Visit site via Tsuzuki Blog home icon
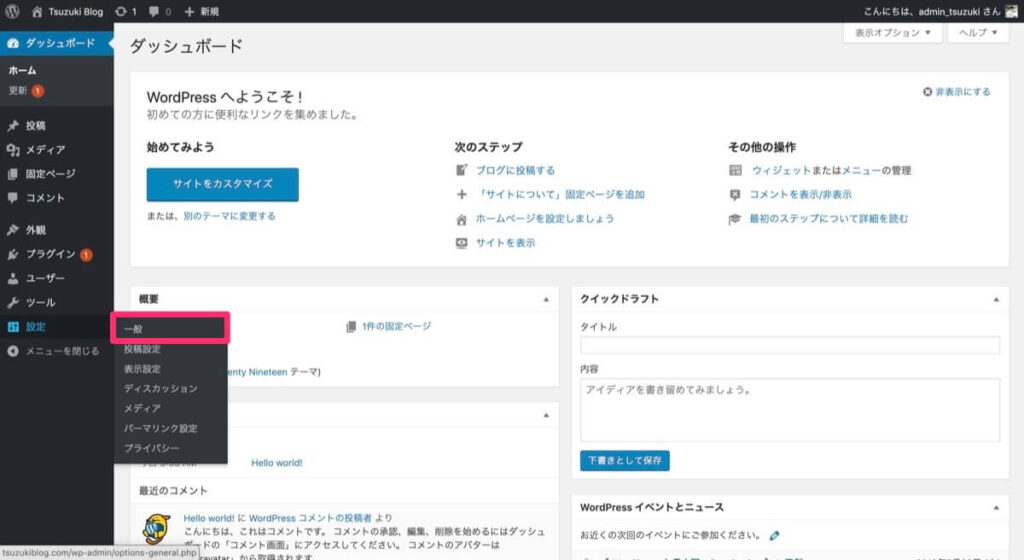Viewport: 1024px width, 560px height. click(x=37, y=11)
